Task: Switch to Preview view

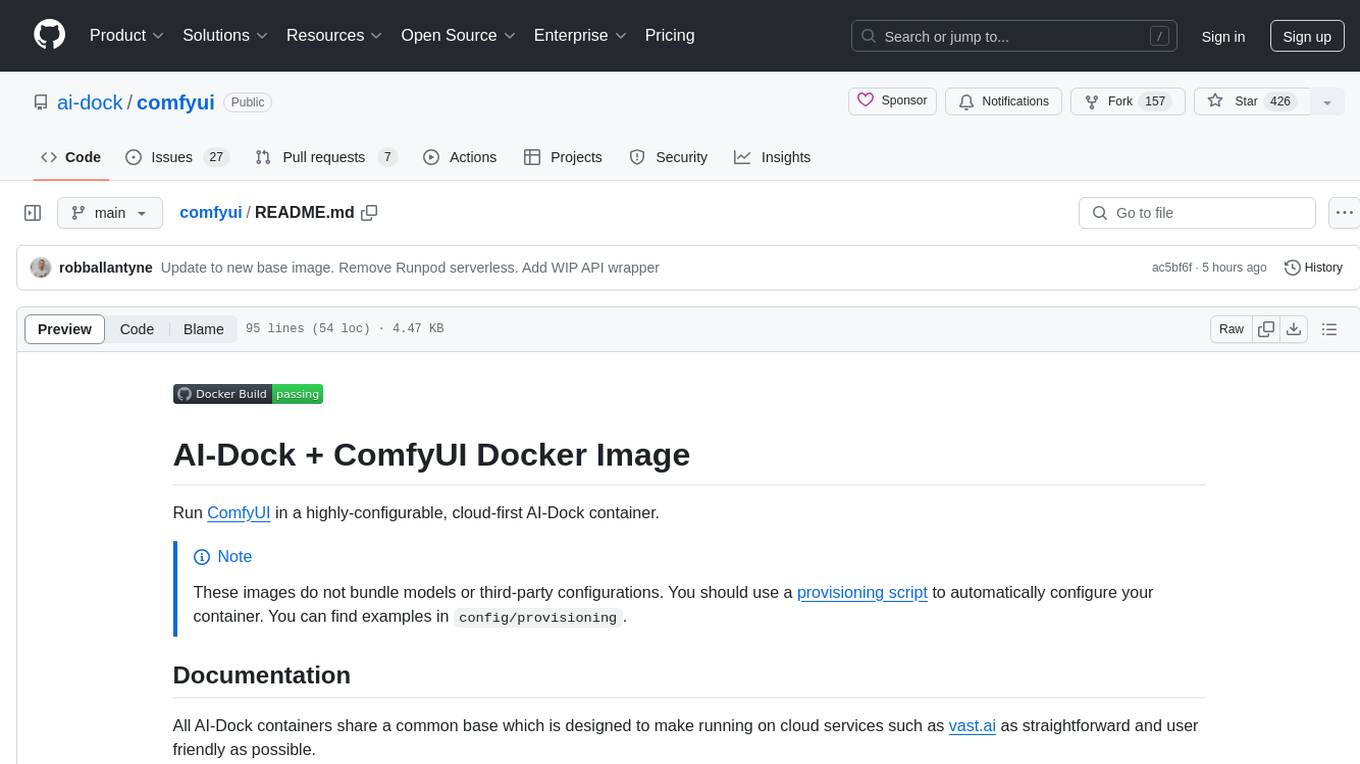Action: [65, 329]
